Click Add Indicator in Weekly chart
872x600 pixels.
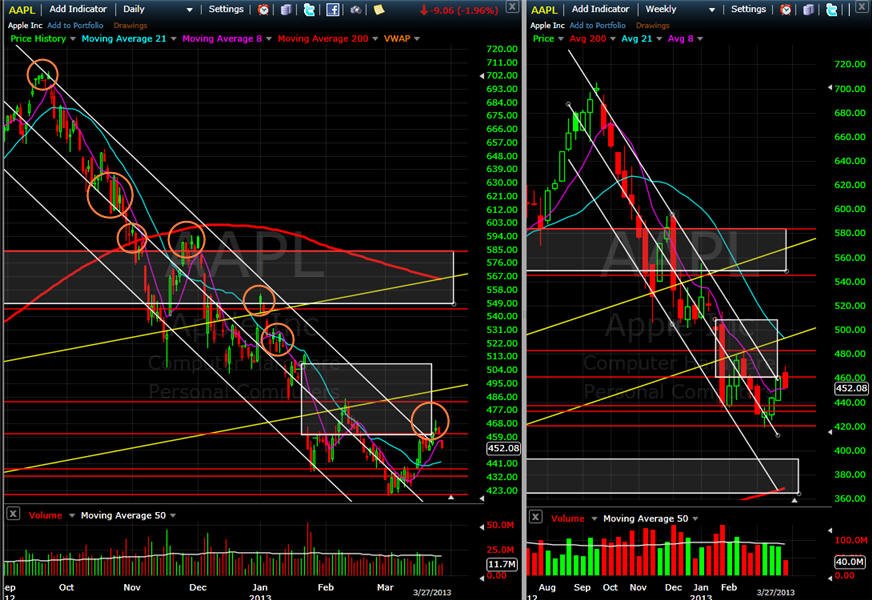click(x=600, y=9)
